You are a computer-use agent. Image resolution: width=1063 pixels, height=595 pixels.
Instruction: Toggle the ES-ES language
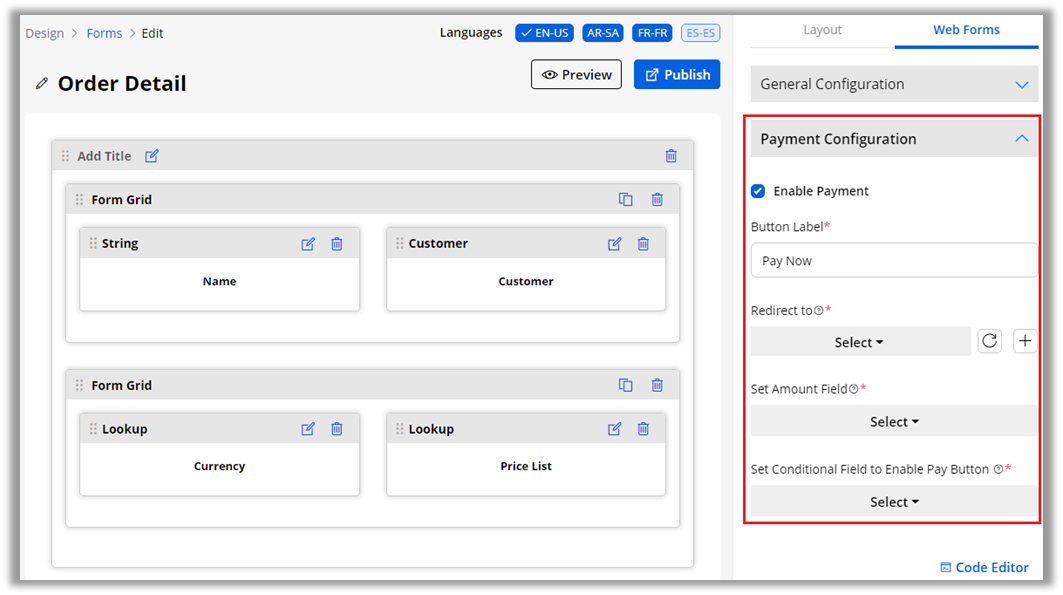(700, 33)
